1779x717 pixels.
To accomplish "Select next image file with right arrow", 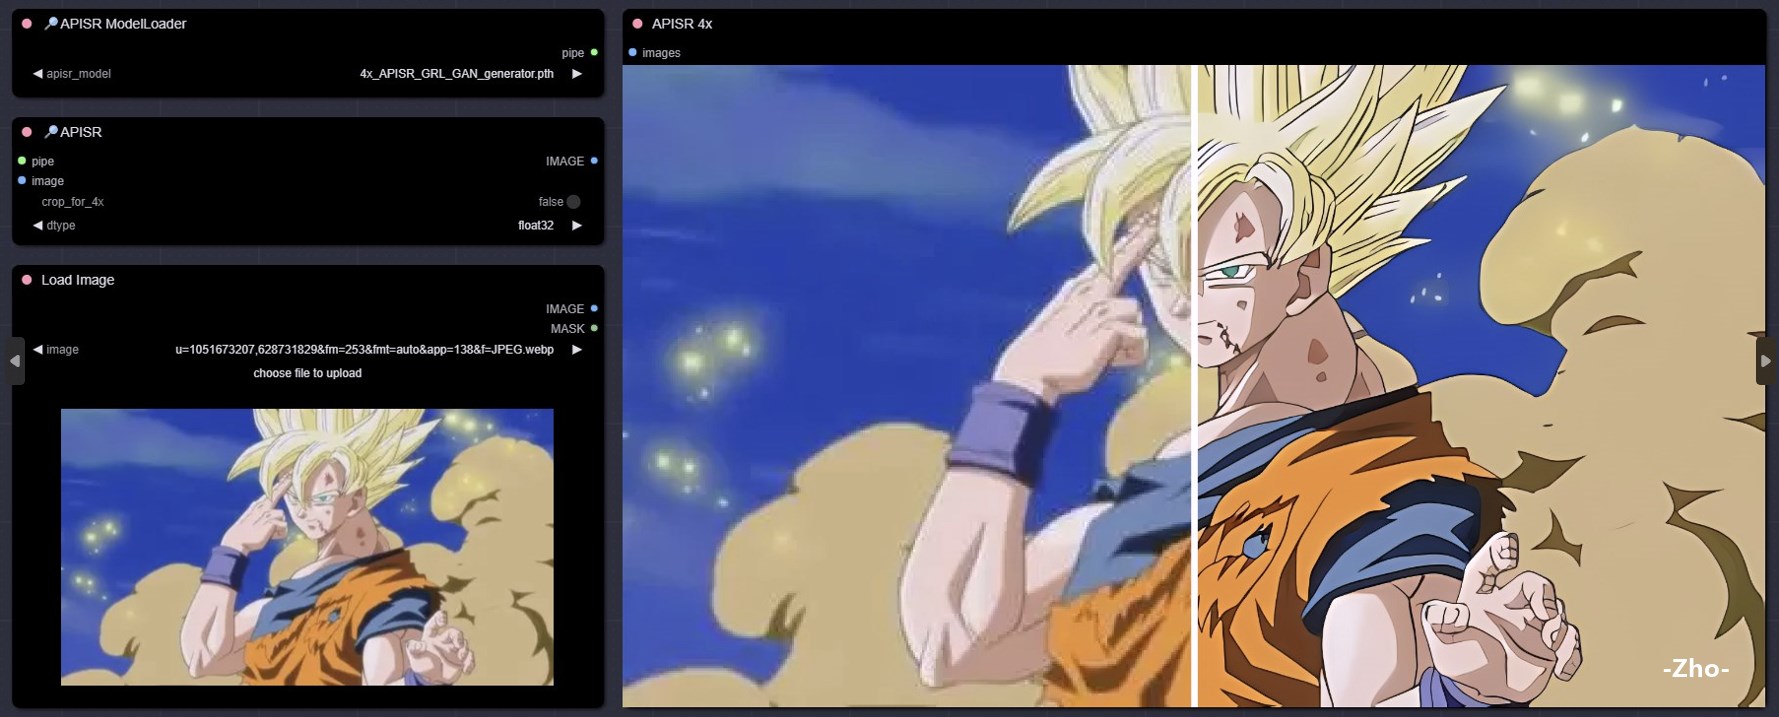I will [x=577, y=350].
